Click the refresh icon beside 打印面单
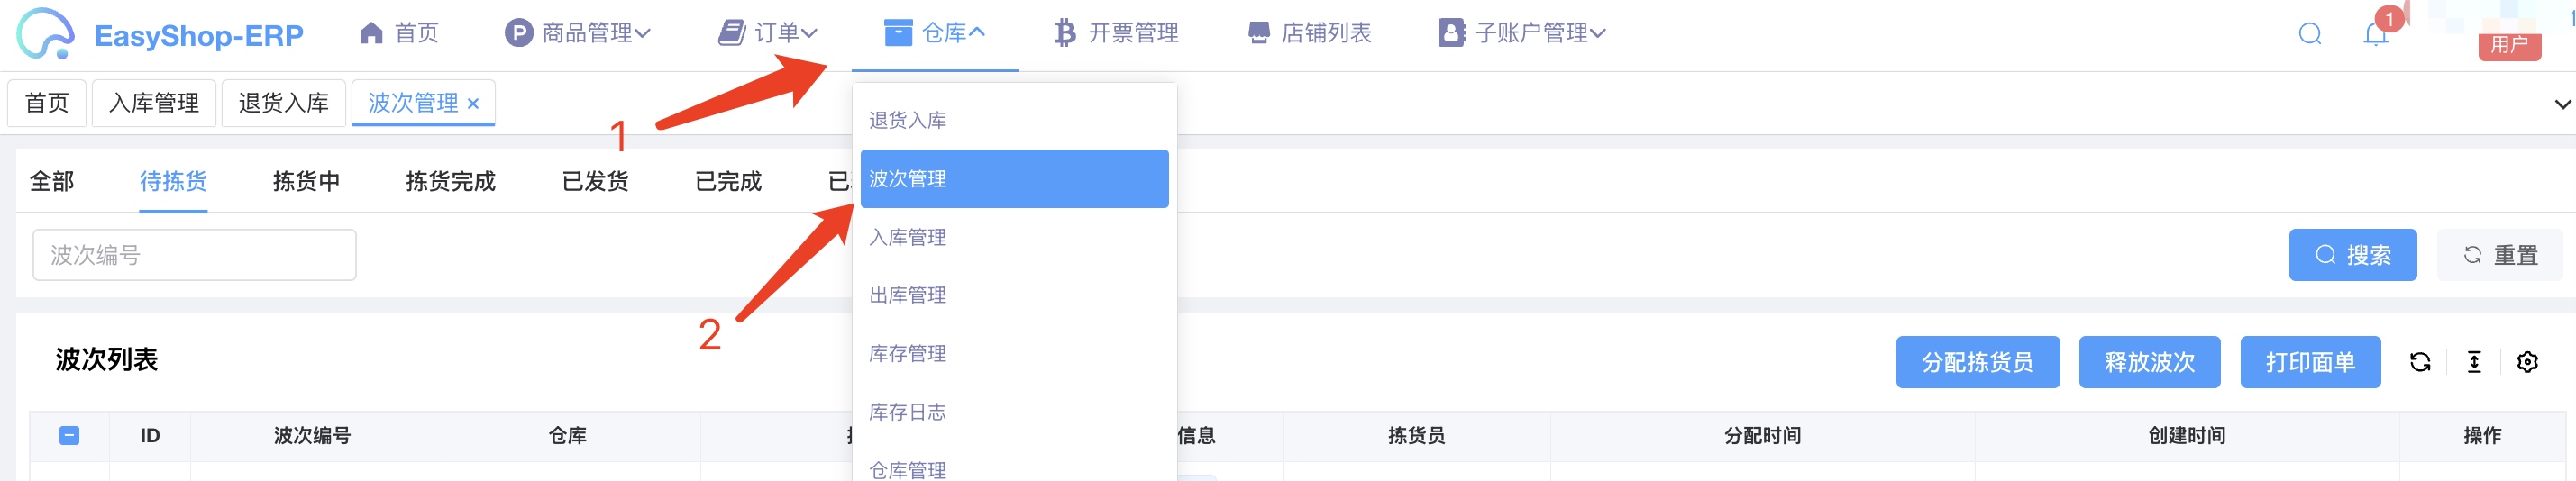Viewport: 2576px width, 481px height. coord(2420,362)
